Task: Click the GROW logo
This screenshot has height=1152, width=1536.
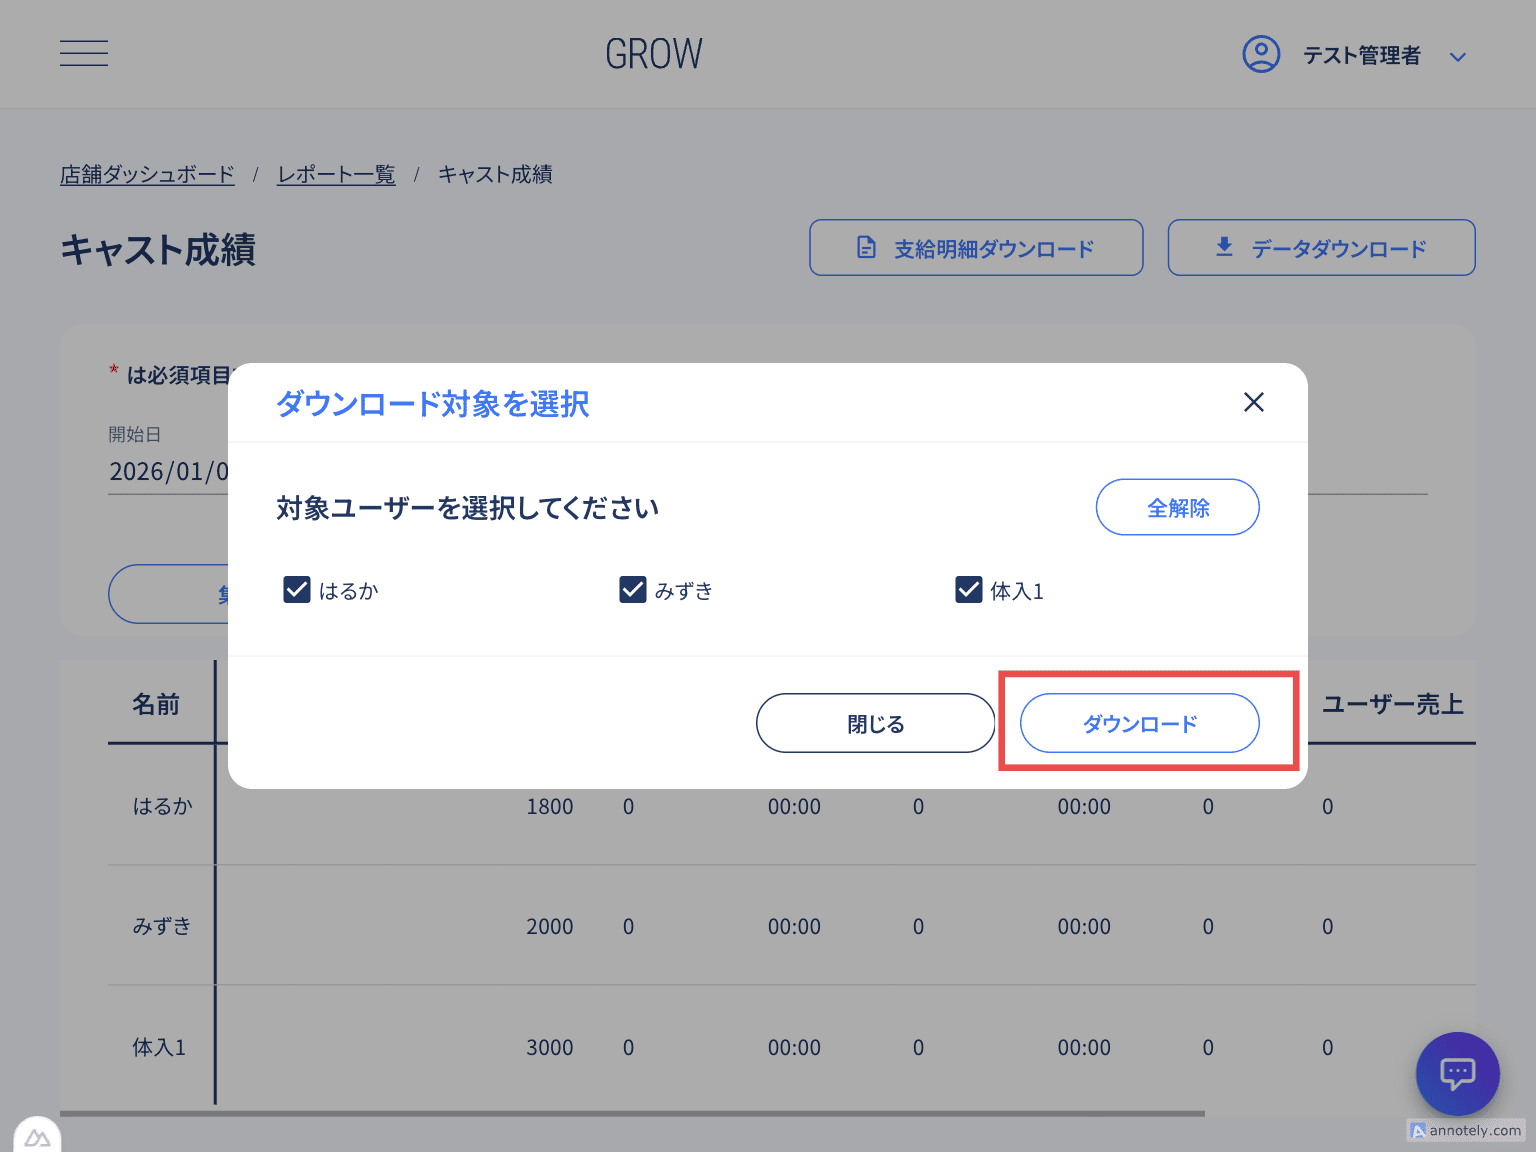Action: (654, 53)
